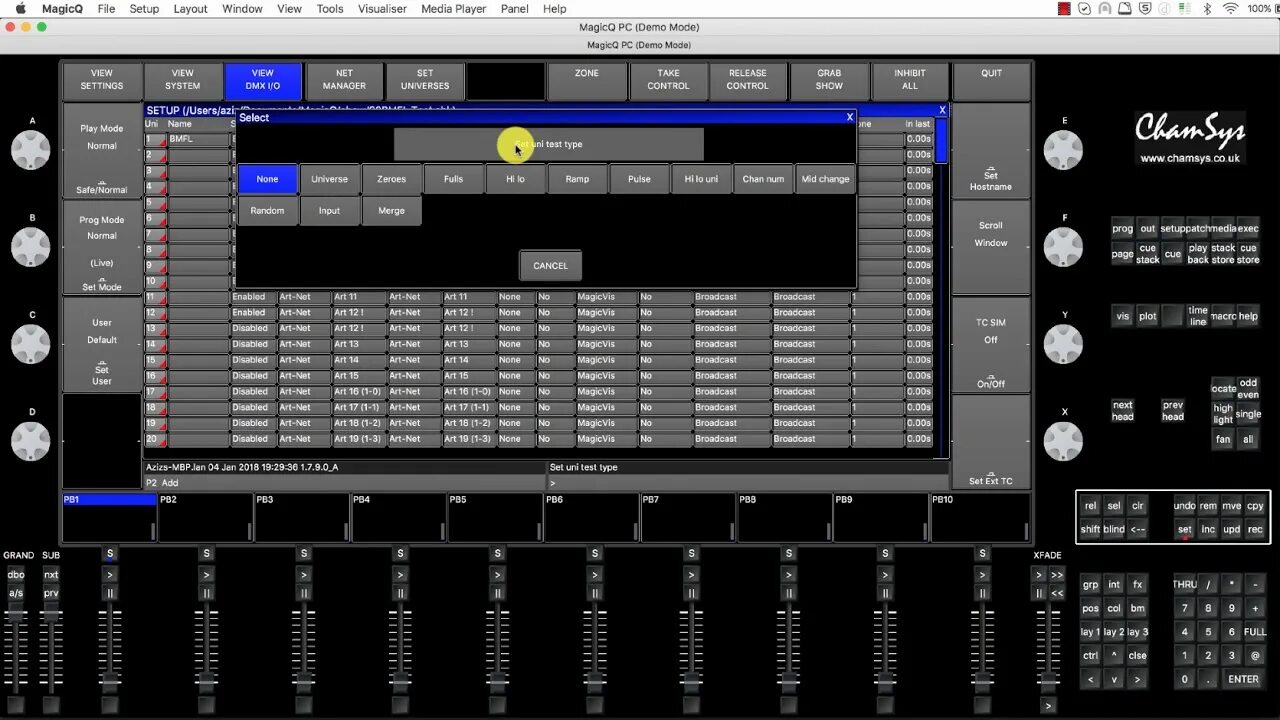
Task: Cancel the Select dialog
Action: [550, 266]
